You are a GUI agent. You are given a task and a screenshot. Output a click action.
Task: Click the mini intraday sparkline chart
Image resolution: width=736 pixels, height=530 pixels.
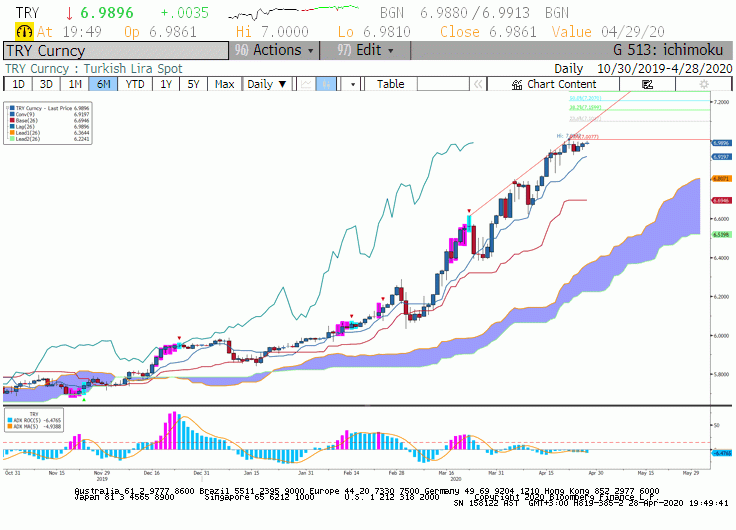pos(293,13)
